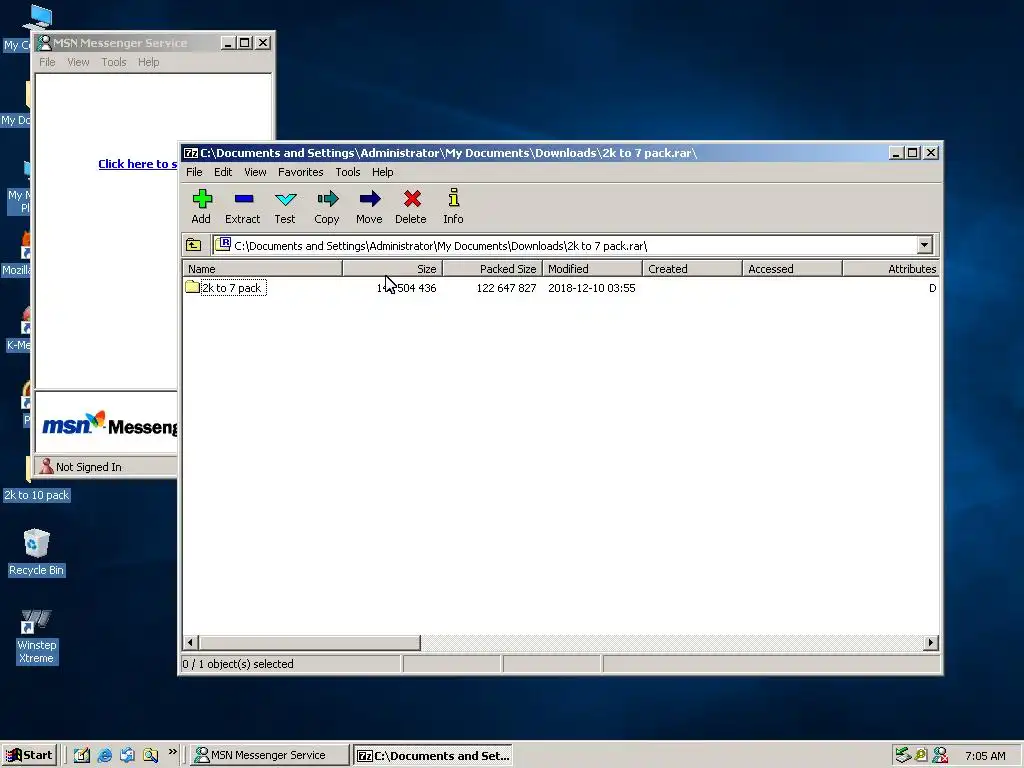Click the C:\Documents and Set... taskbar button
1024x768 pixels.
[432, 756]
